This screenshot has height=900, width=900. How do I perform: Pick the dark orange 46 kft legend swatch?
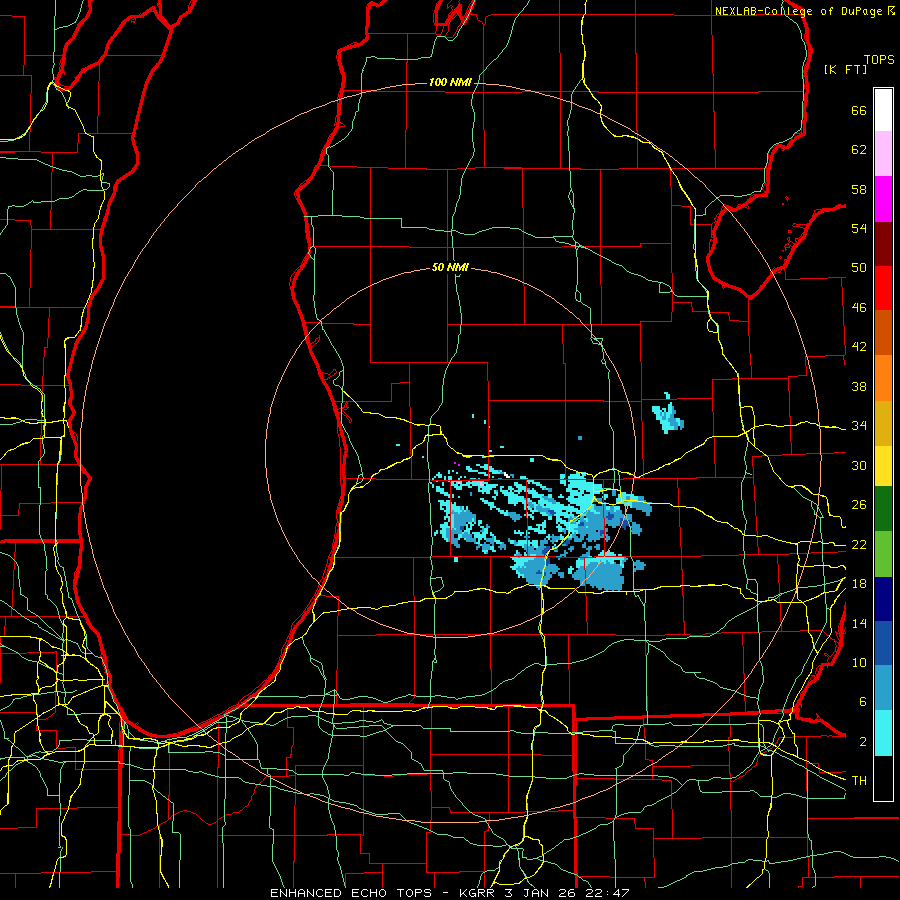pyautogui.click(x=883, y=333)
